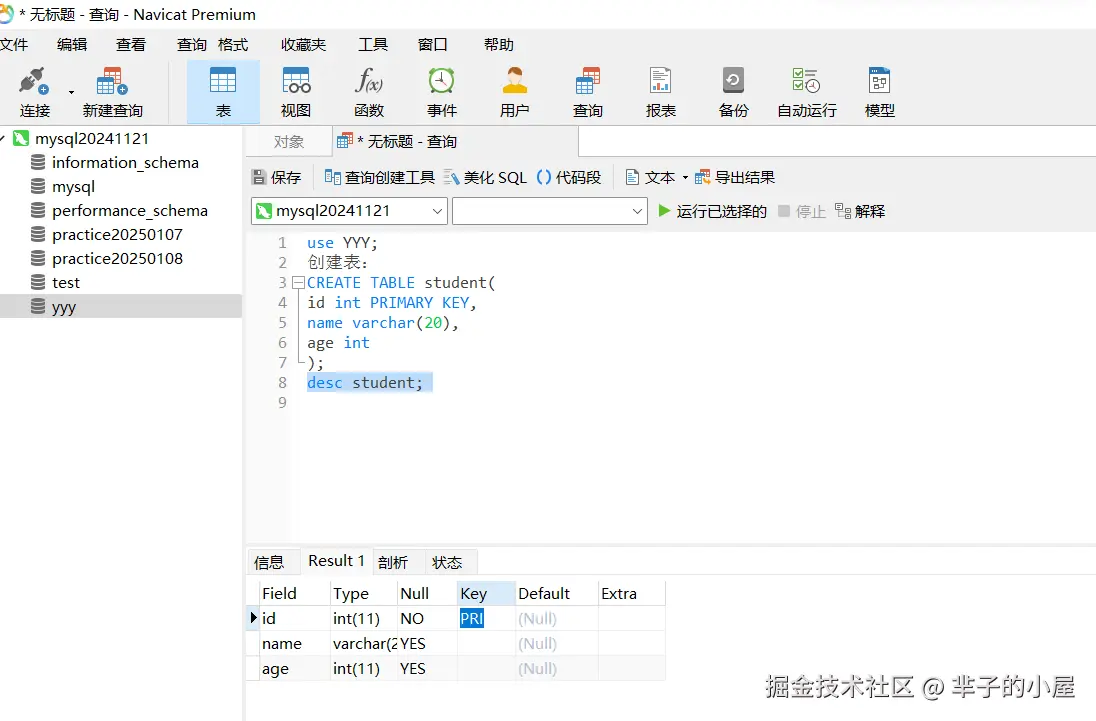Select the 表 table toolbar icon
The height and width of the screenshot is (721, 1096).
(223, 92)
